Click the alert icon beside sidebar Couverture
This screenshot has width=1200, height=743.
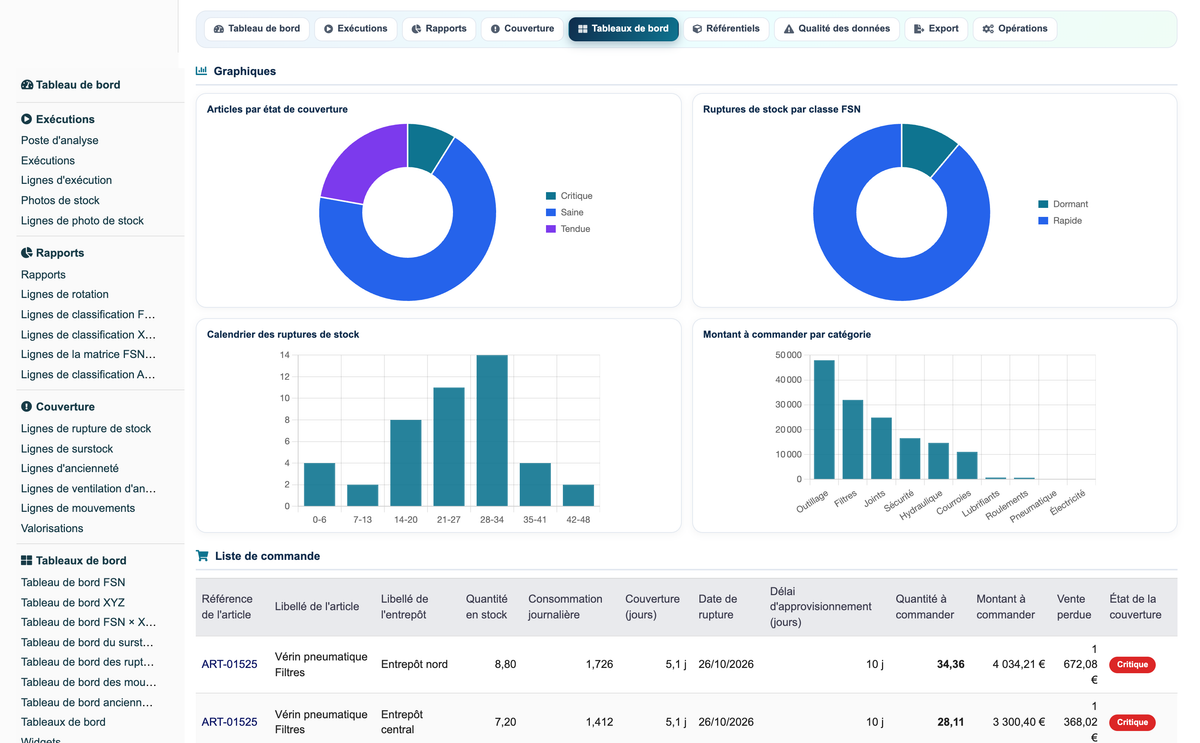27,407
